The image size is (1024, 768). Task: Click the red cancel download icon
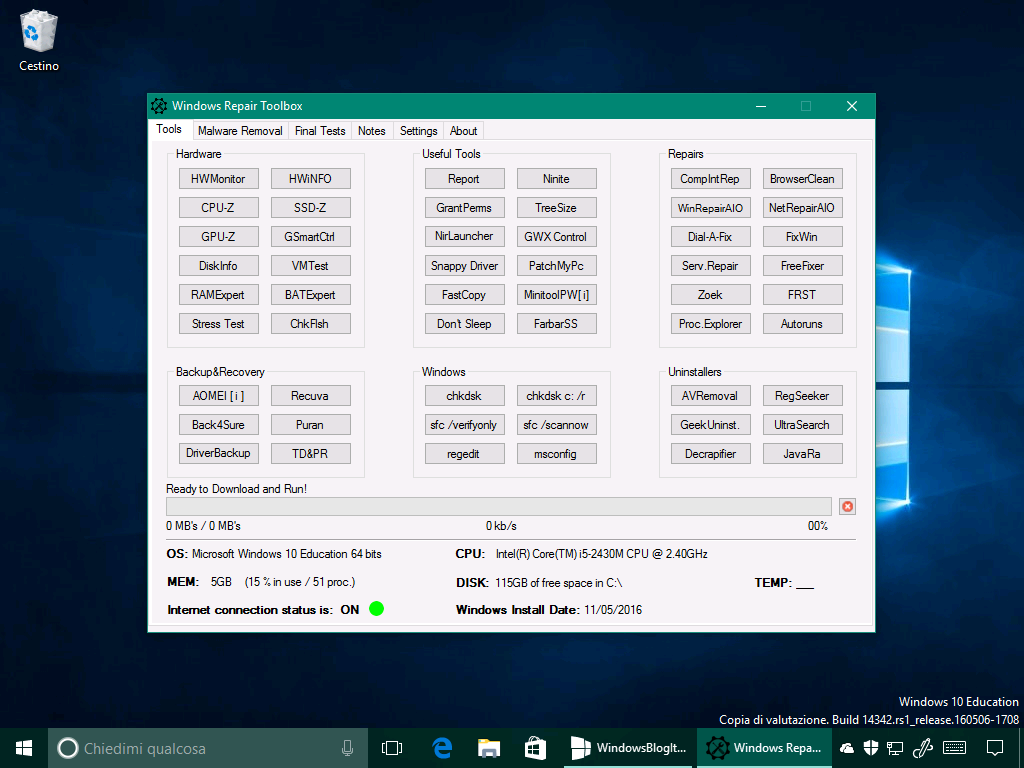click(x=847, y=507)
